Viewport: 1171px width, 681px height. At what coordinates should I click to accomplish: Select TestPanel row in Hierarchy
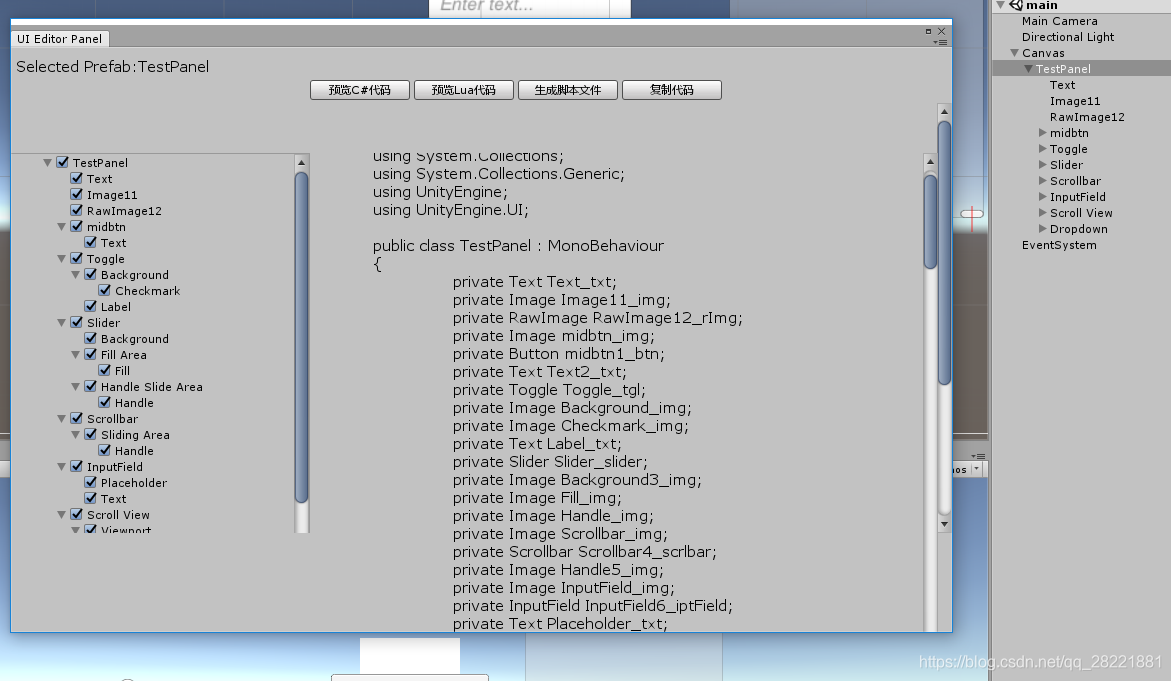click(x=1081, y=69)
